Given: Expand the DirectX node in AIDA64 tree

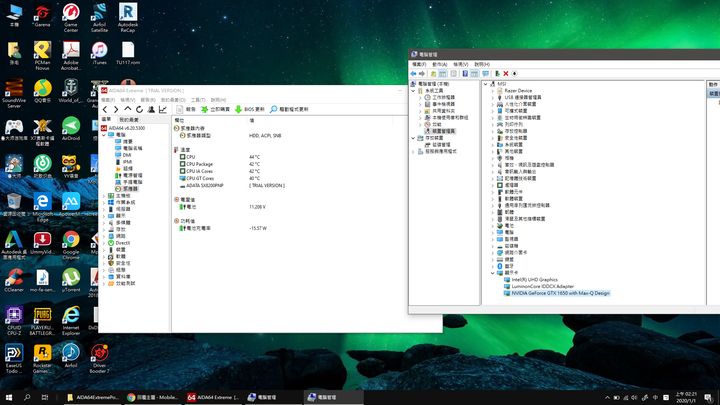Looking at the screenshot, I should (104, 243).
